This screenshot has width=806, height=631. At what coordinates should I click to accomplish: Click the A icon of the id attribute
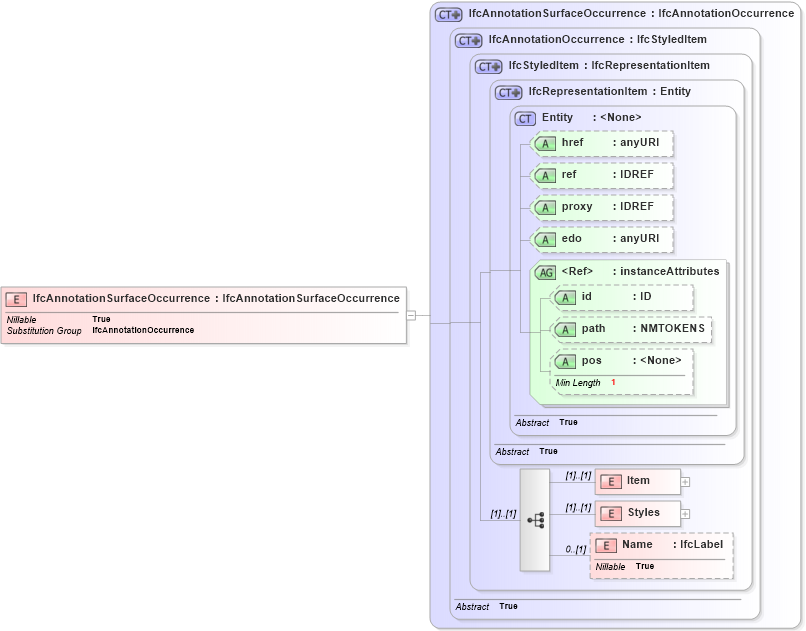click(565, 297)
